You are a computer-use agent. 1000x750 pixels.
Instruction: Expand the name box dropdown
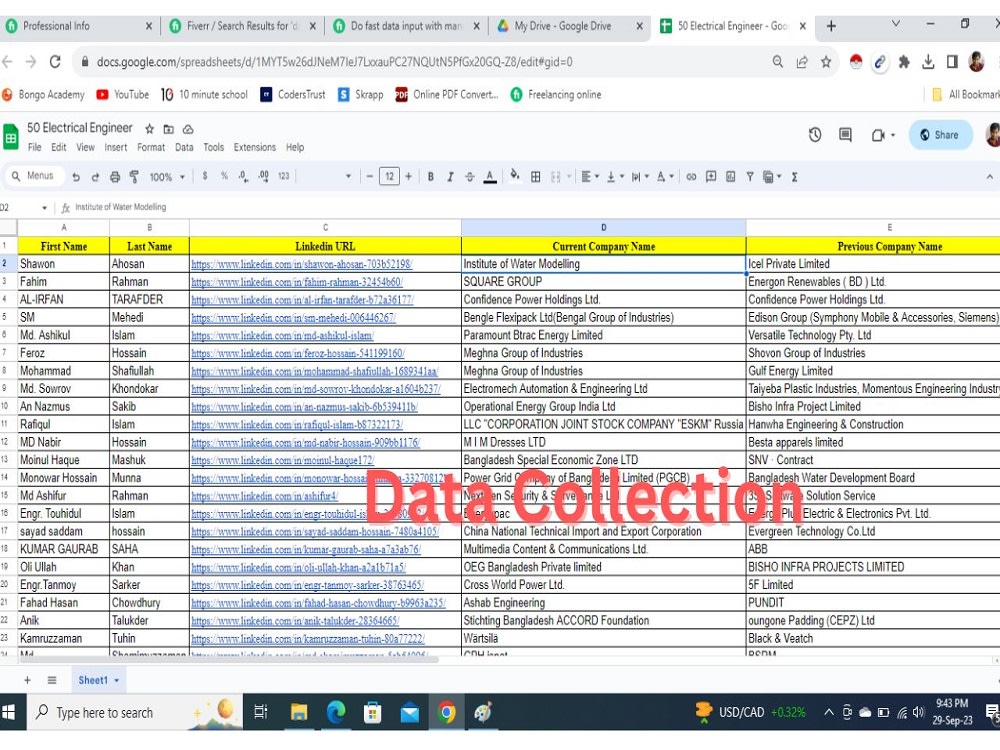tap(44, 208)
